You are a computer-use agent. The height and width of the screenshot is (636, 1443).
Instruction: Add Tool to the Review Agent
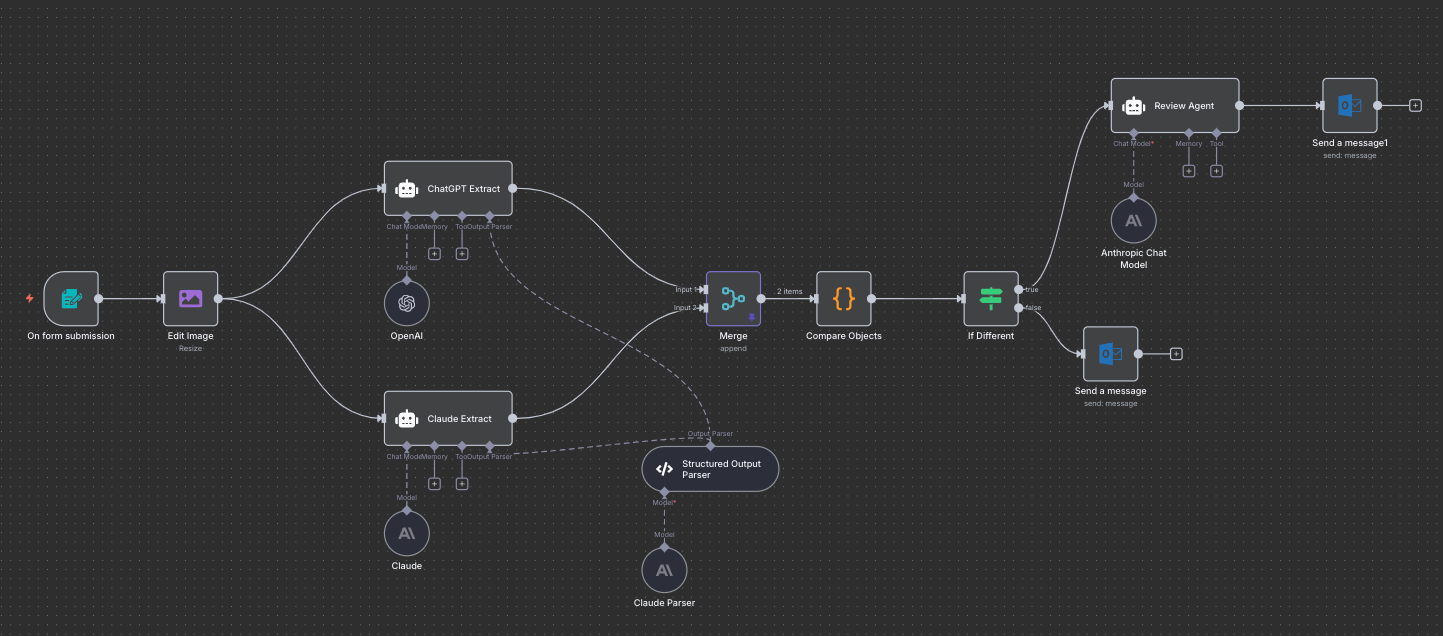click(1216, 171)
